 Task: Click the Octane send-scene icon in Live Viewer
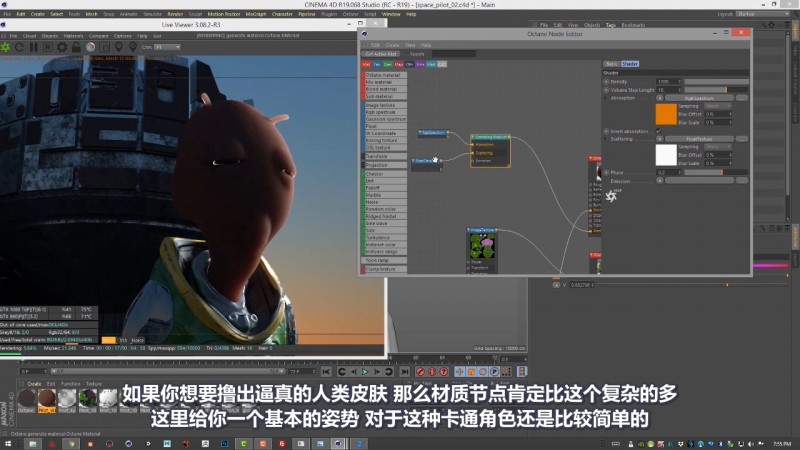click(x=6, y=47)
